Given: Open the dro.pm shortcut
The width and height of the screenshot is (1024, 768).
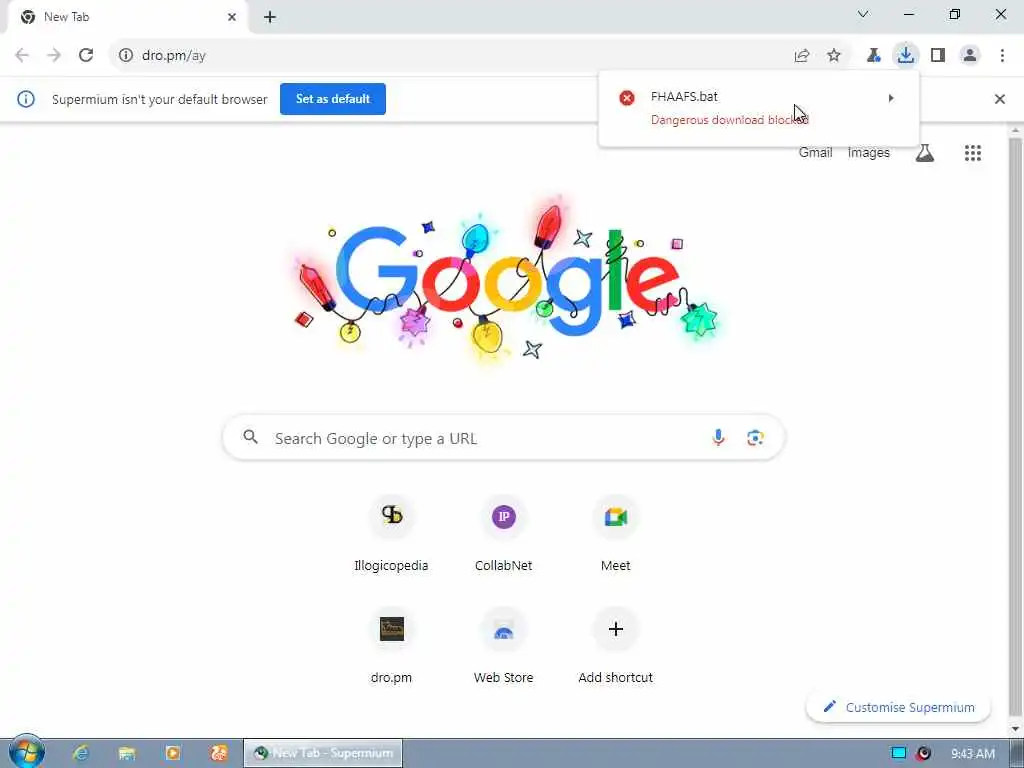Looking at the screenshot, I should pos(391,646).
